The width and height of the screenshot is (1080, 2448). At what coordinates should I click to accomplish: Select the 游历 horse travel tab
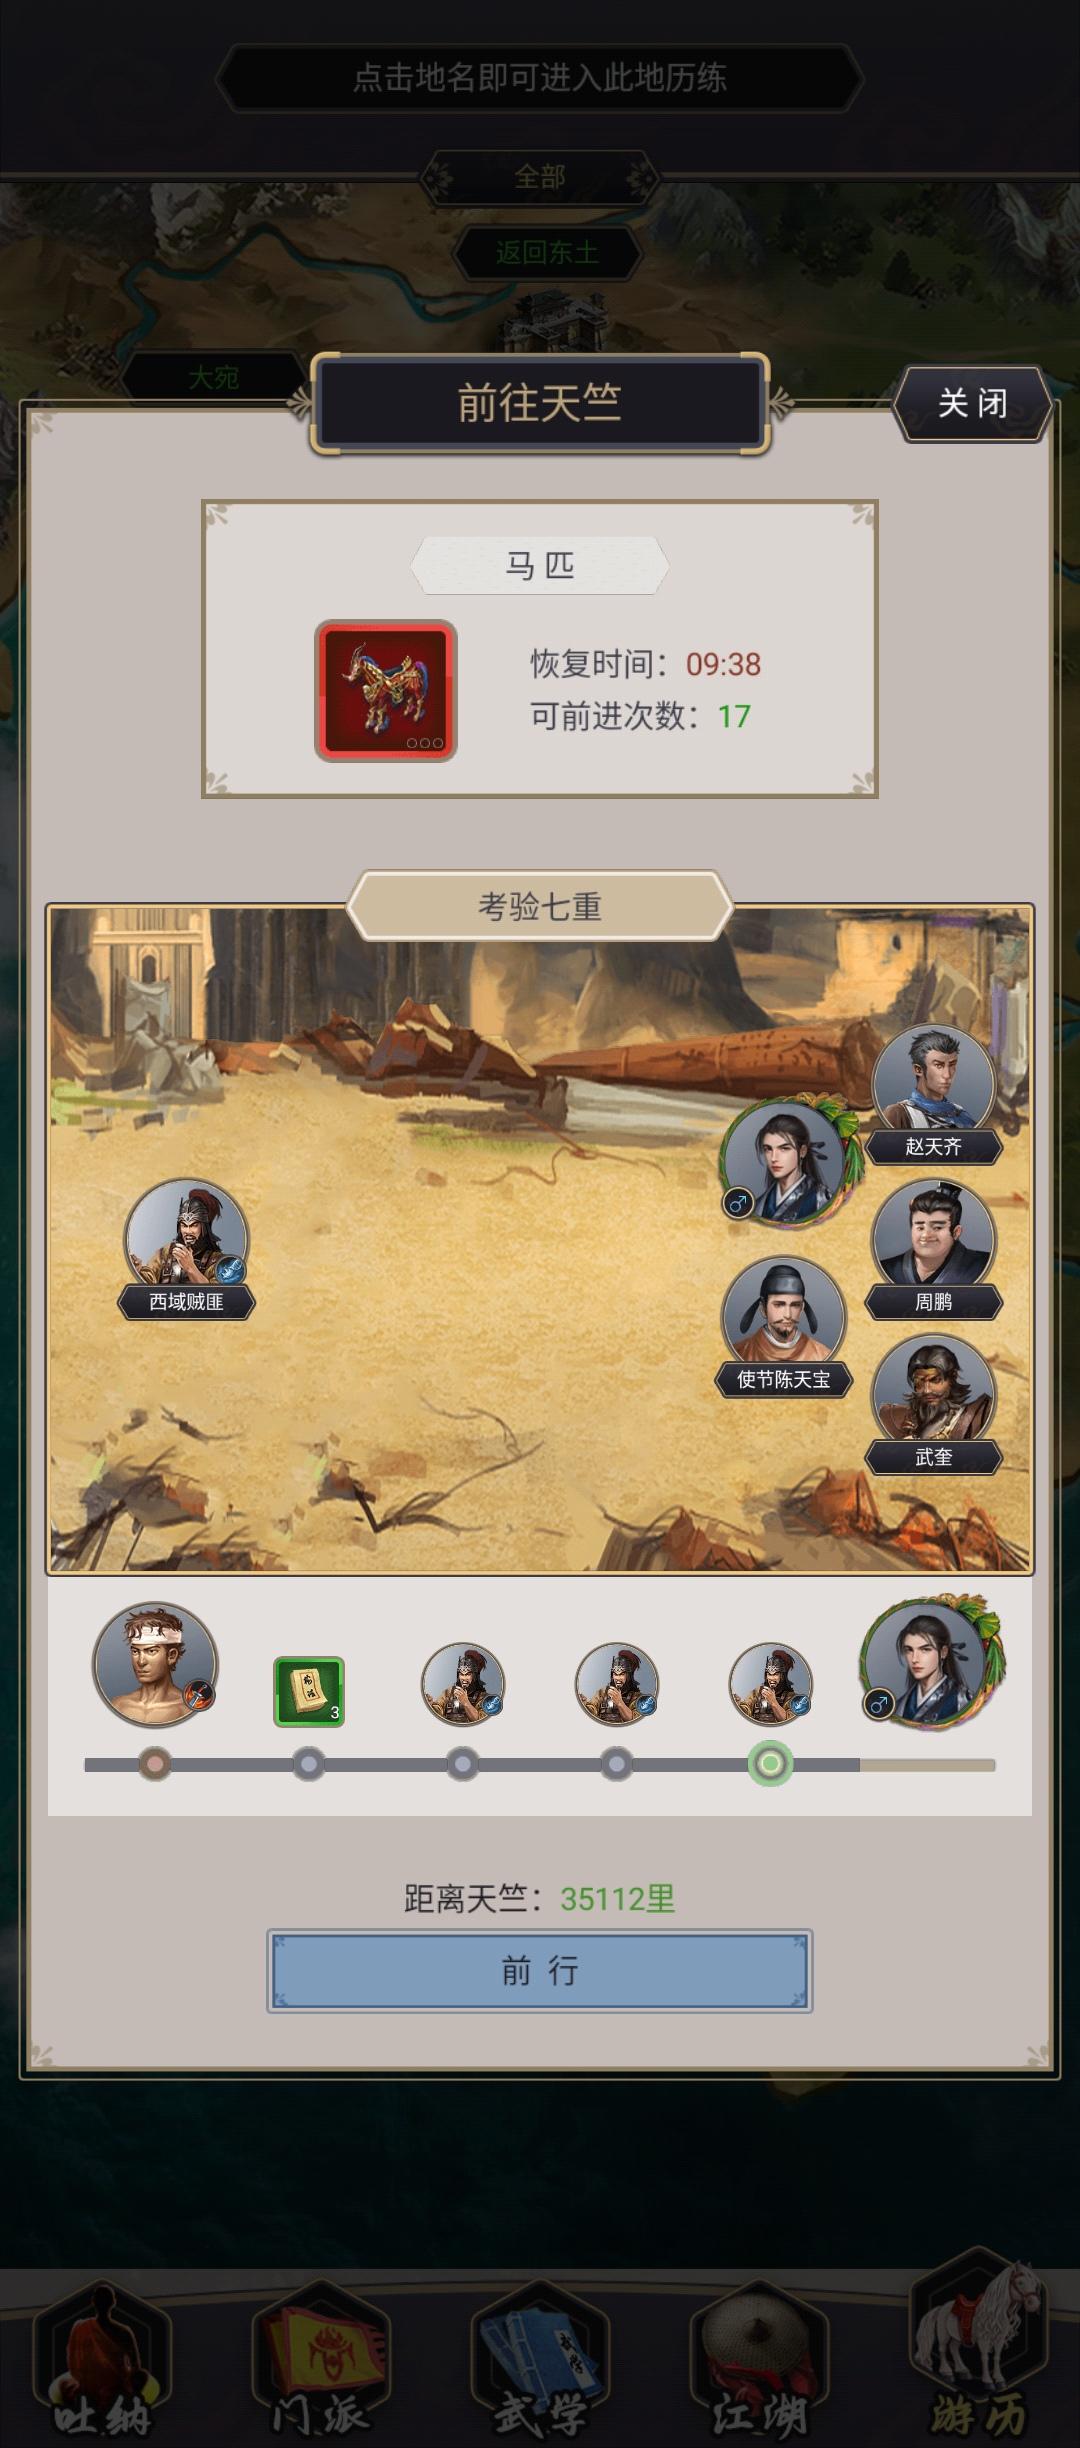click(x=978, y=2352)
